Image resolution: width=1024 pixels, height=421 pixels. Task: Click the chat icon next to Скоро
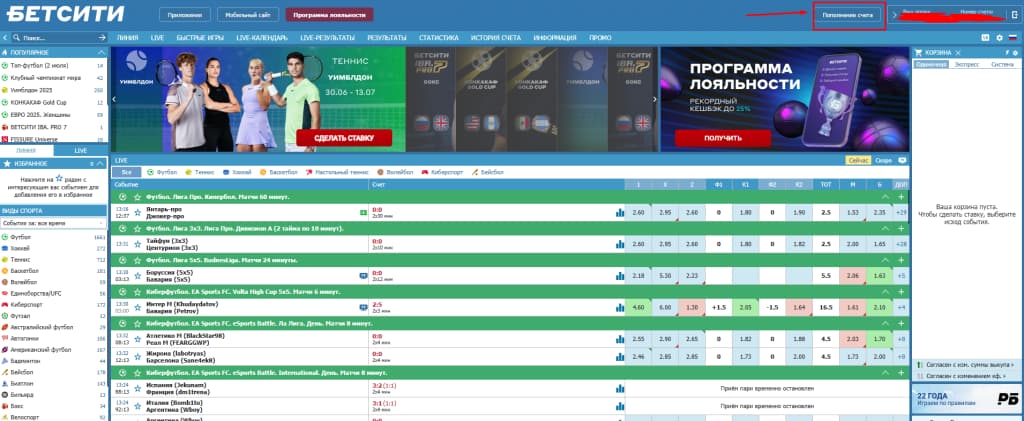(x=902, y=160)
